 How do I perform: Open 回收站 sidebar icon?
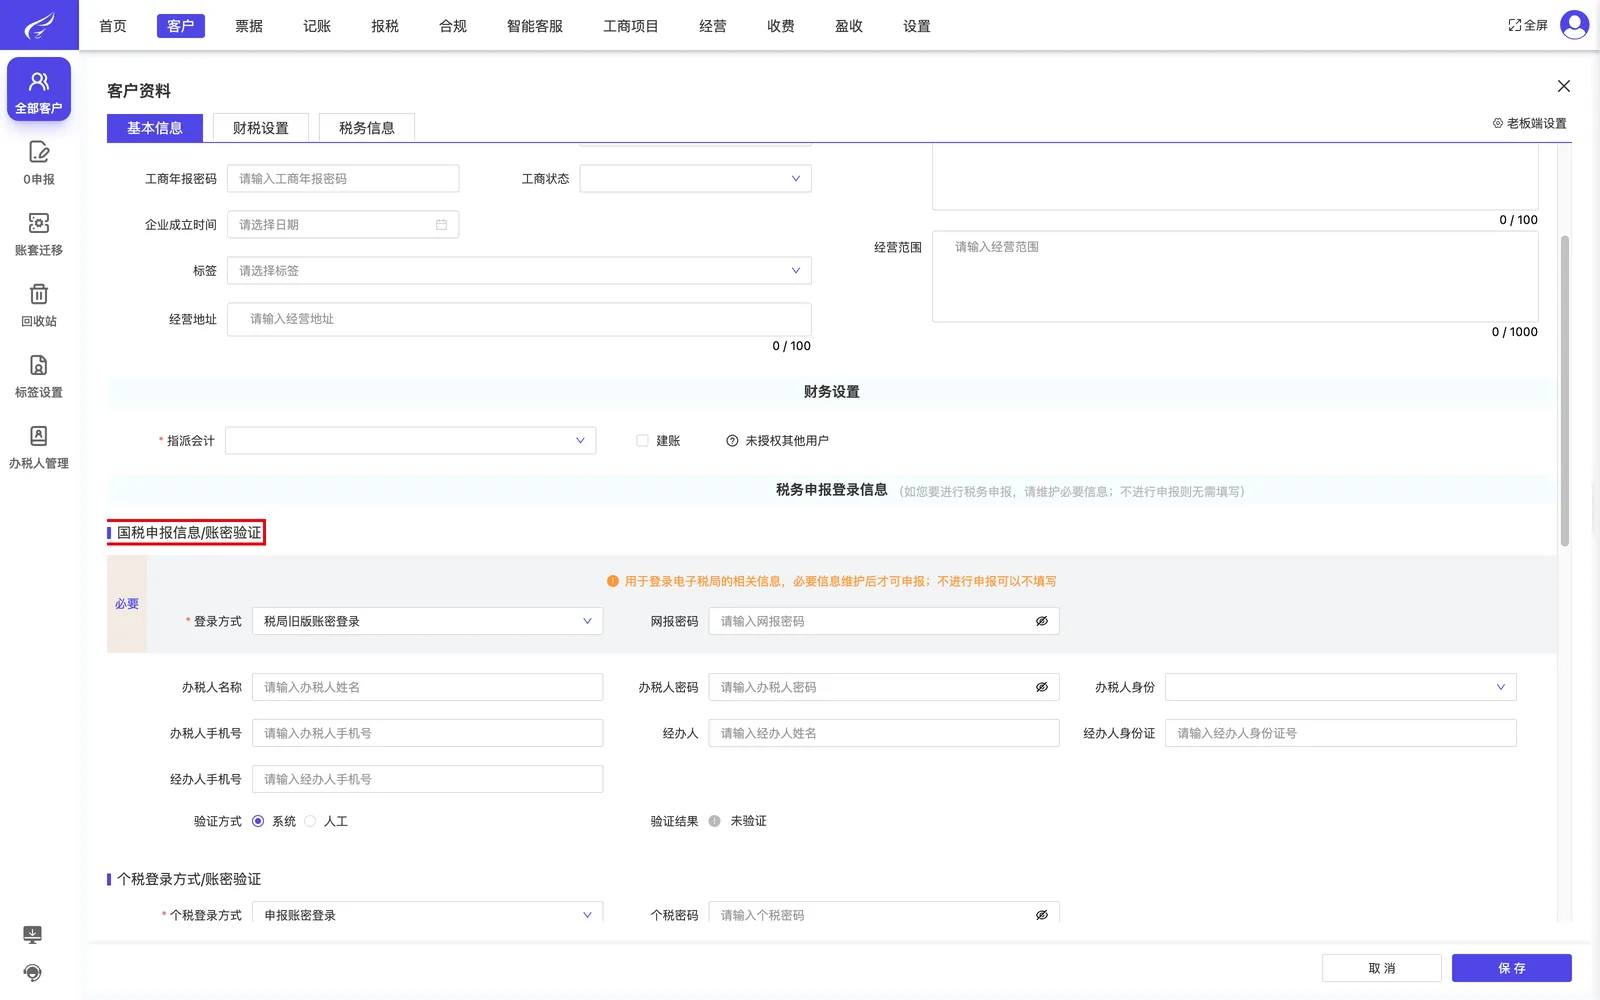pos(39,305)
